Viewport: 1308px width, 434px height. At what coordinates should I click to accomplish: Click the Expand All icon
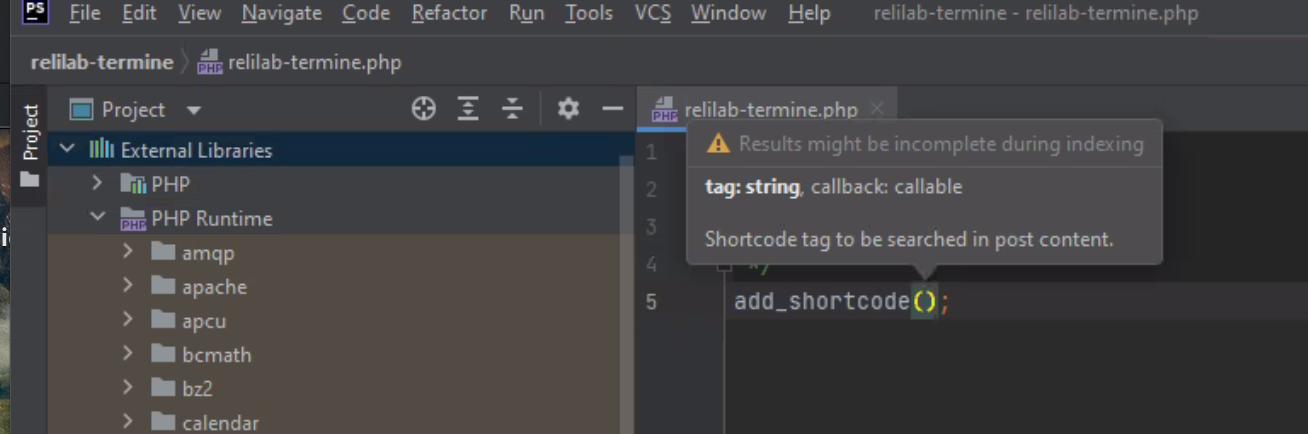(468, 109)
